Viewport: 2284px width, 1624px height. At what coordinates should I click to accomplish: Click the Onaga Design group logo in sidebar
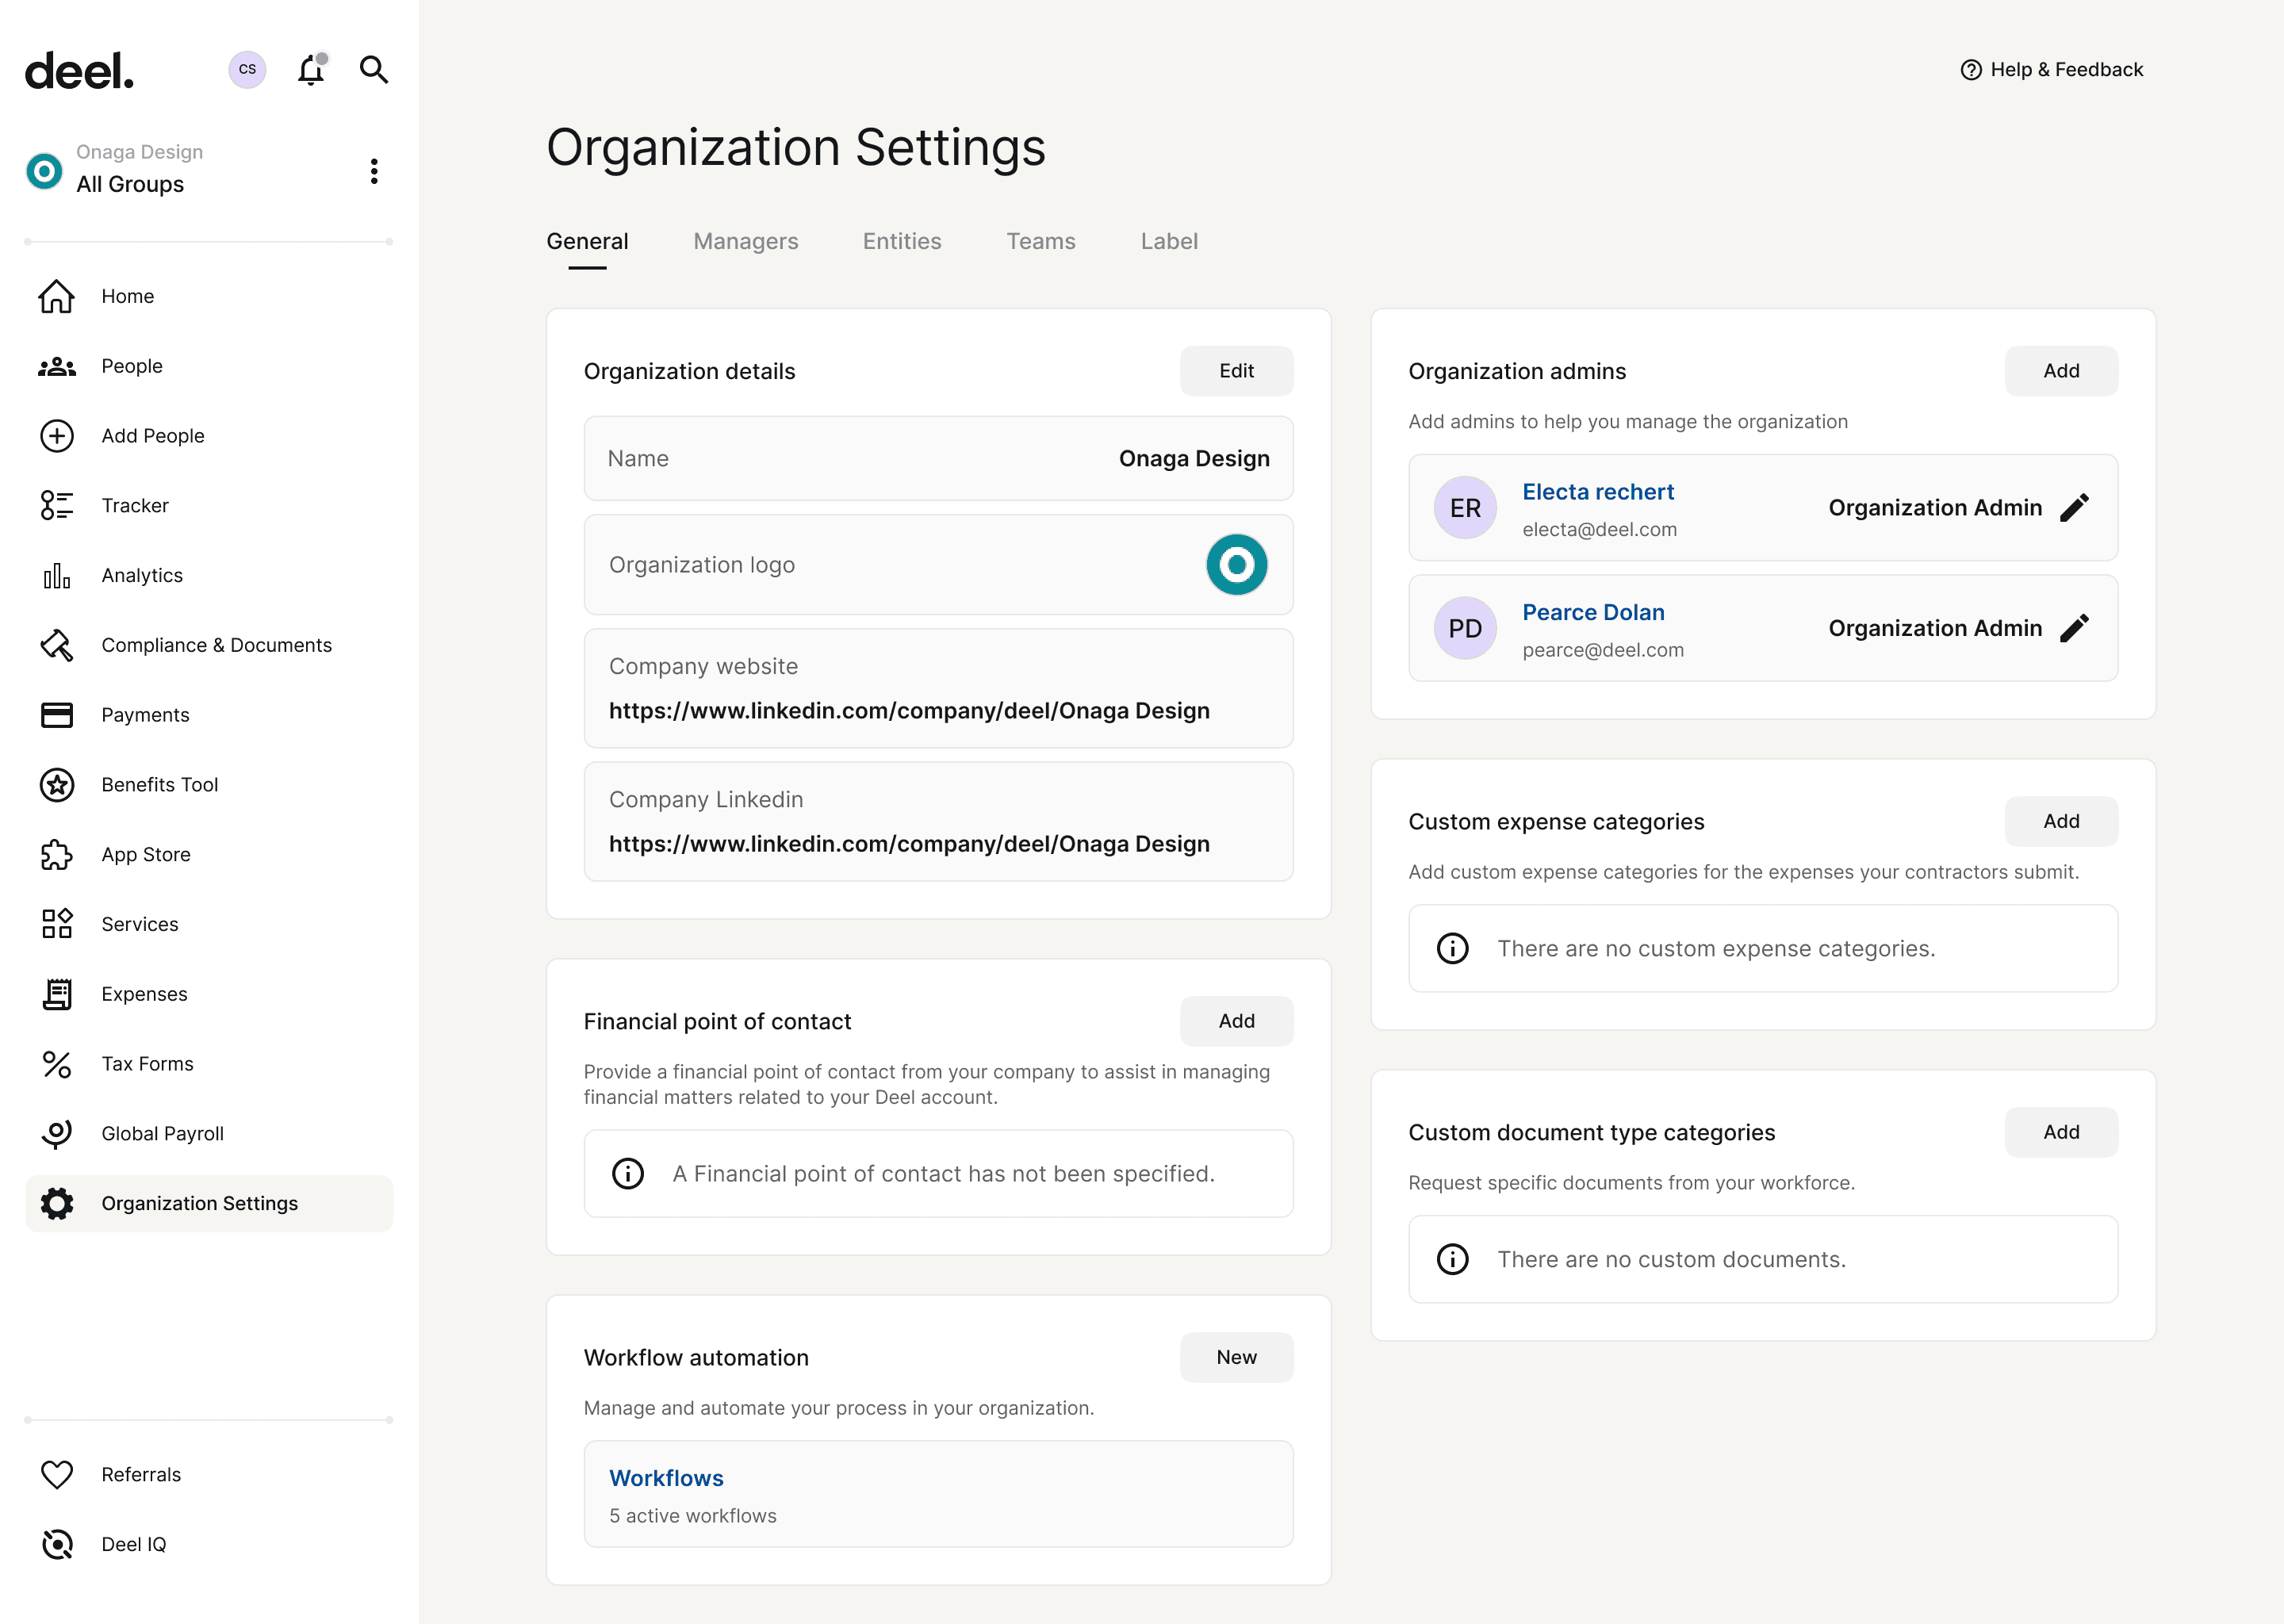tap(44, 171)
